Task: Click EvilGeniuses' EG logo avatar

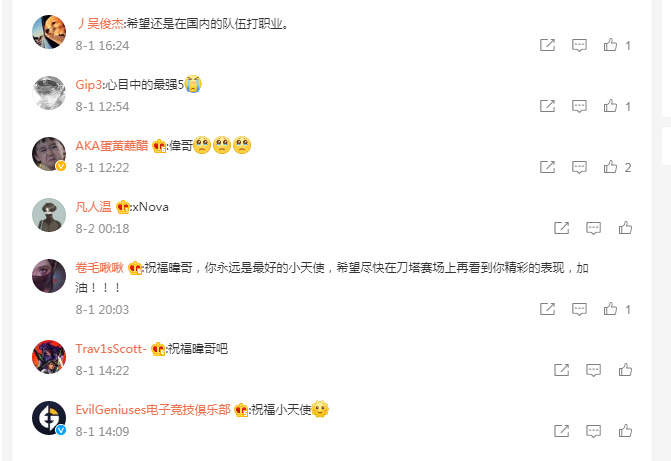Action: pos(49,418)
